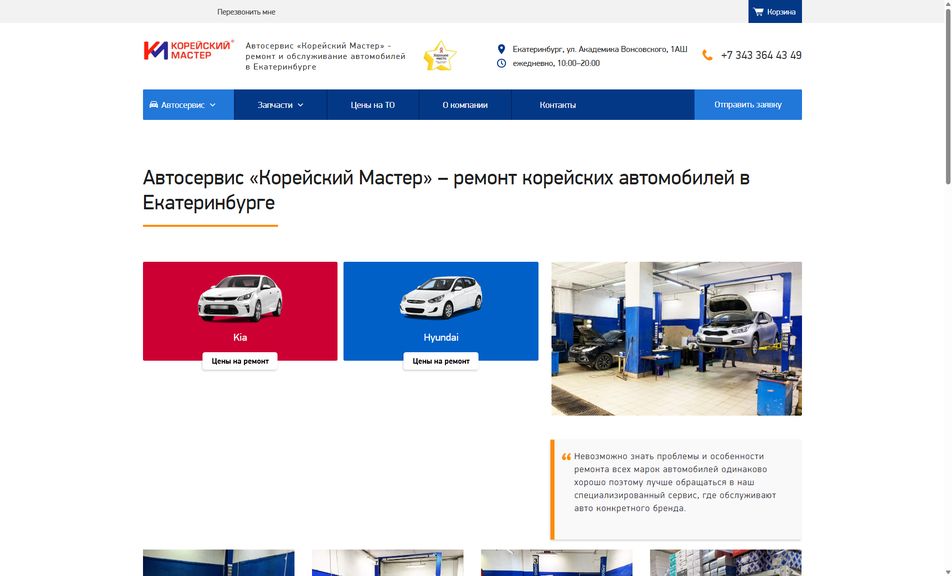Click the main page heading text
Viewport: 952px width, 576px height.
click(x=446, y=190)
